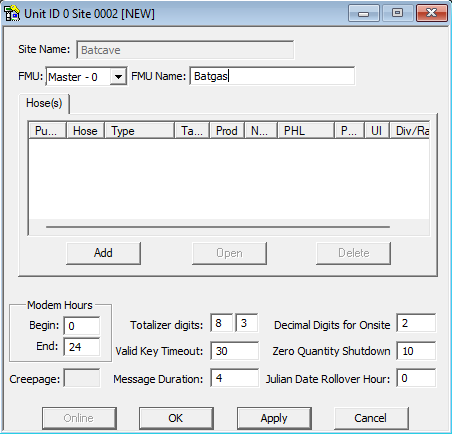Click the Message Duration field
Image resolution: width=452 pixels, height=434 pixels.
tap(235, 378)
